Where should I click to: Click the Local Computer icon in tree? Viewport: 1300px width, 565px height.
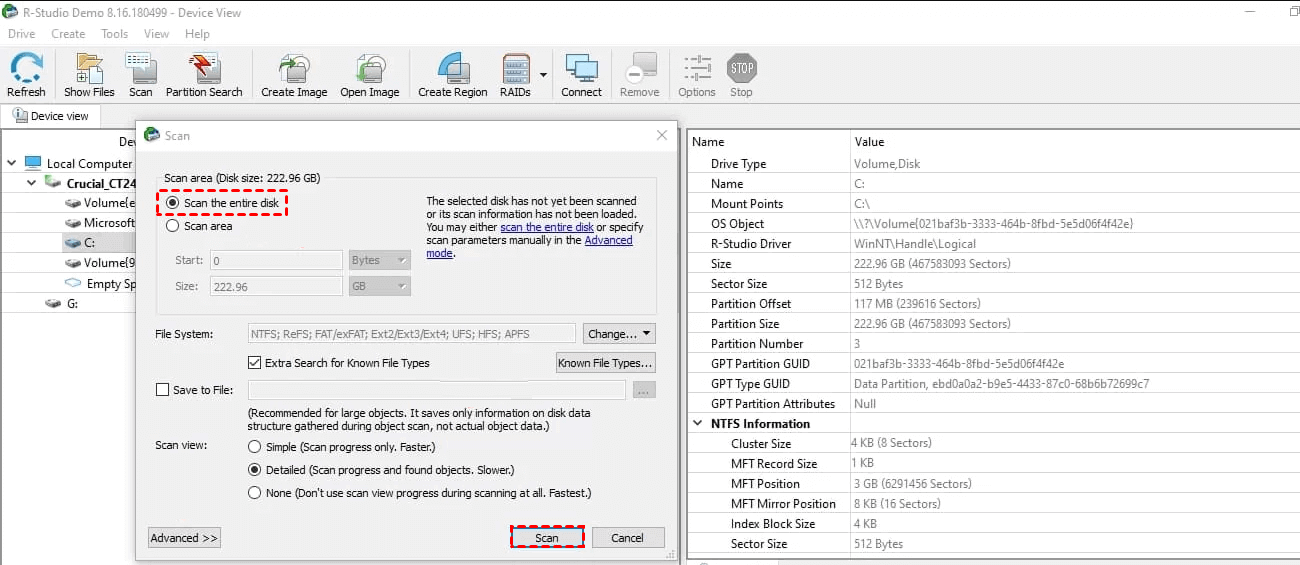[x=33, y=163]
